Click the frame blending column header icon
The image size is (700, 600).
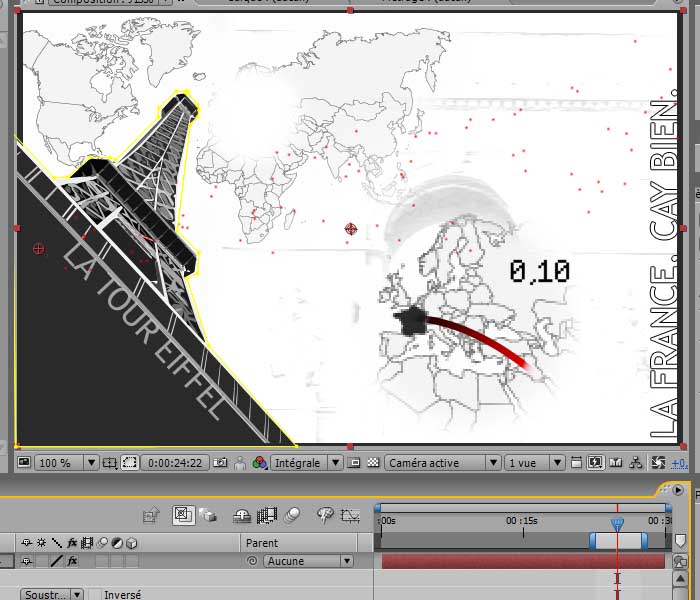click(87, 543)
